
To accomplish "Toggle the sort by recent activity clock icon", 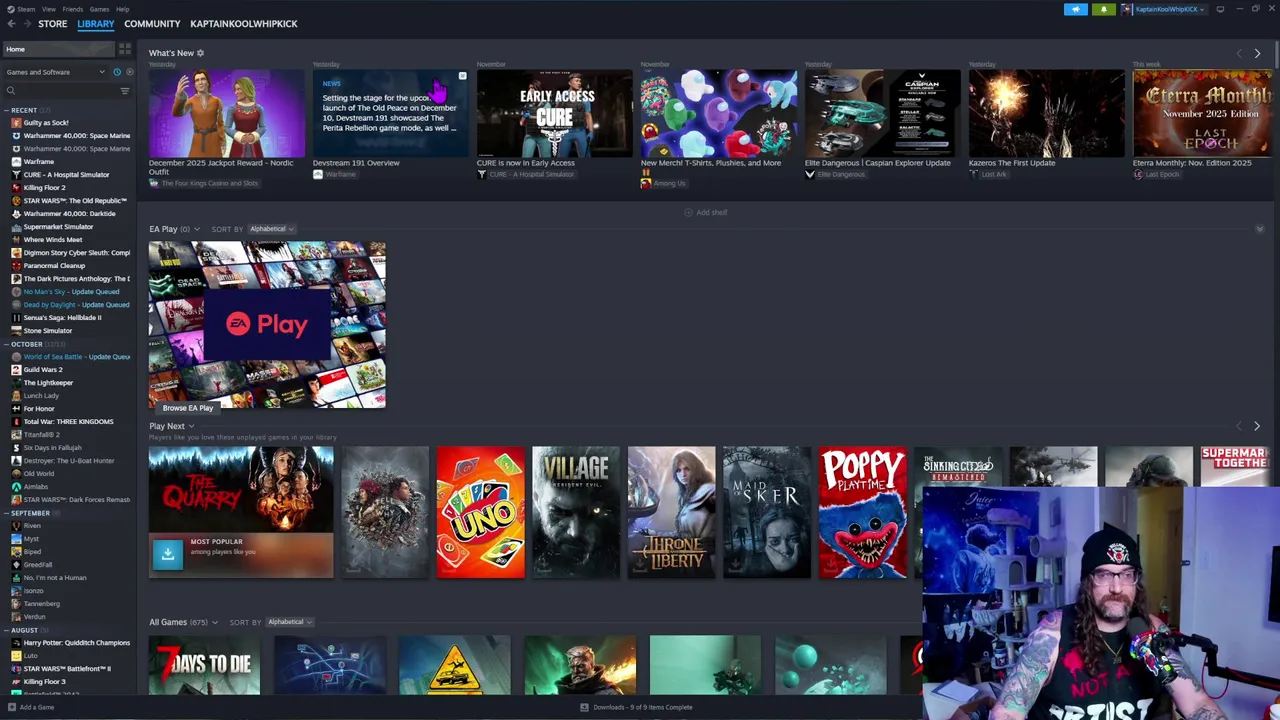I will [x=116, y=72].
